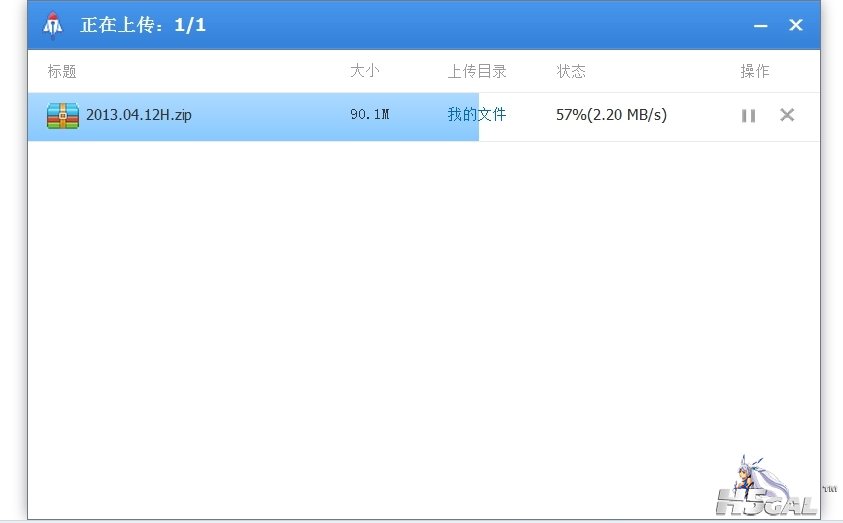Image resolution: width=843 pixels, height=523 pixels.
Task: Click the 90.1M file size value
Action: (x=369, y=115)
